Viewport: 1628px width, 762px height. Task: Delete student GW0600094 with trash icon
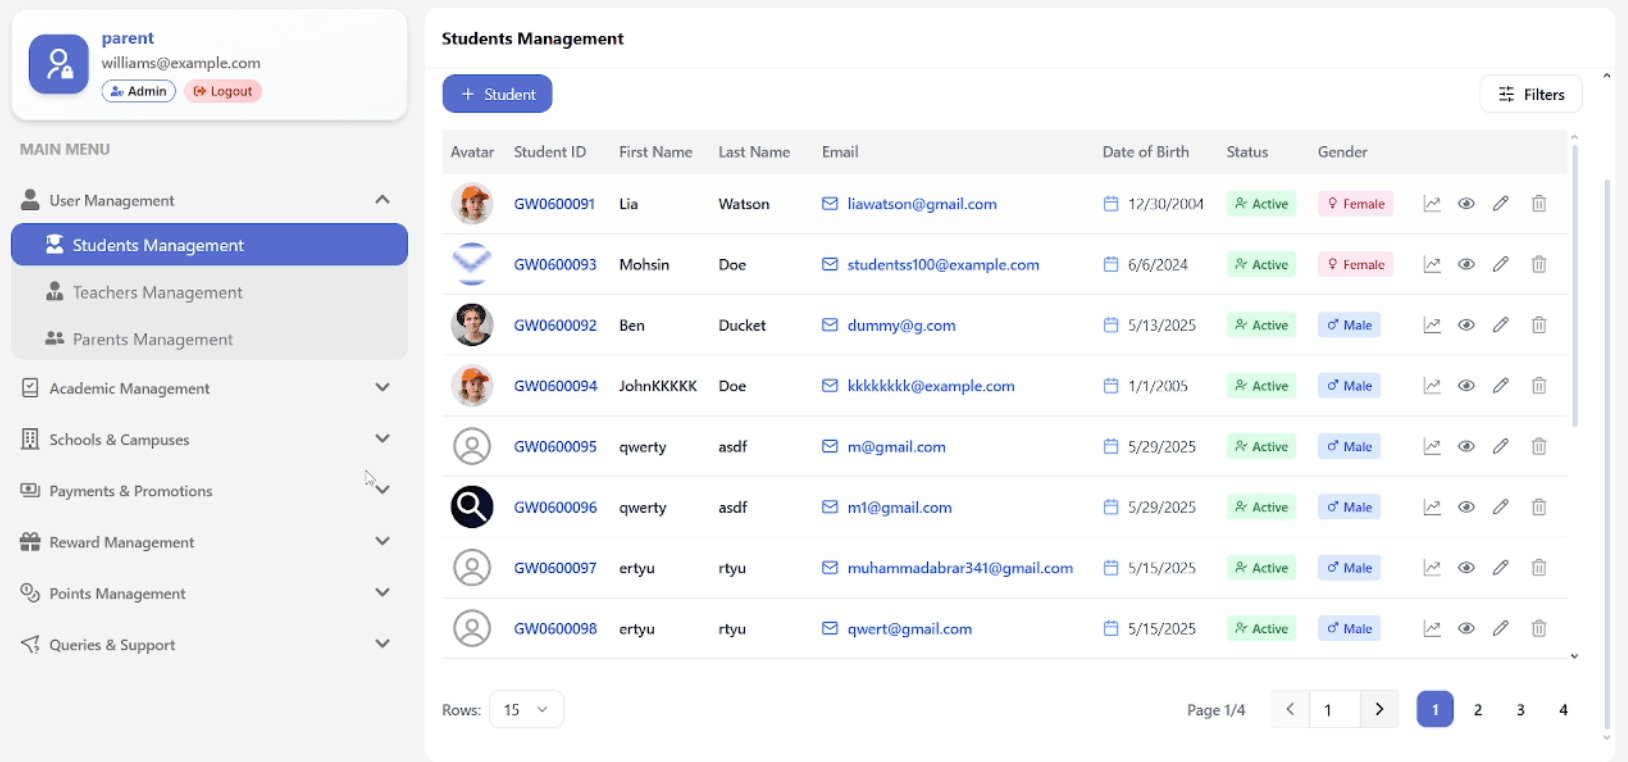click(x=1539, y=386)
